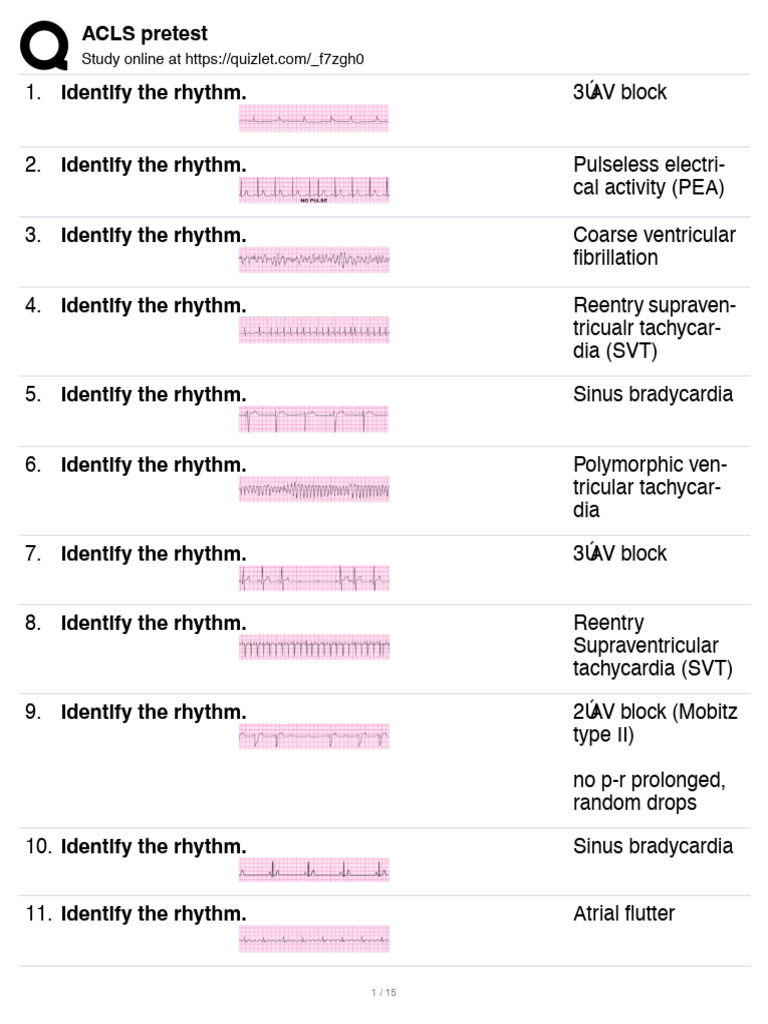The image size is (768, 1024).
Task: Select the 'Coarse ventricular fibrillation' answer text
Action: pyautogui.click(x=654, y=246)
